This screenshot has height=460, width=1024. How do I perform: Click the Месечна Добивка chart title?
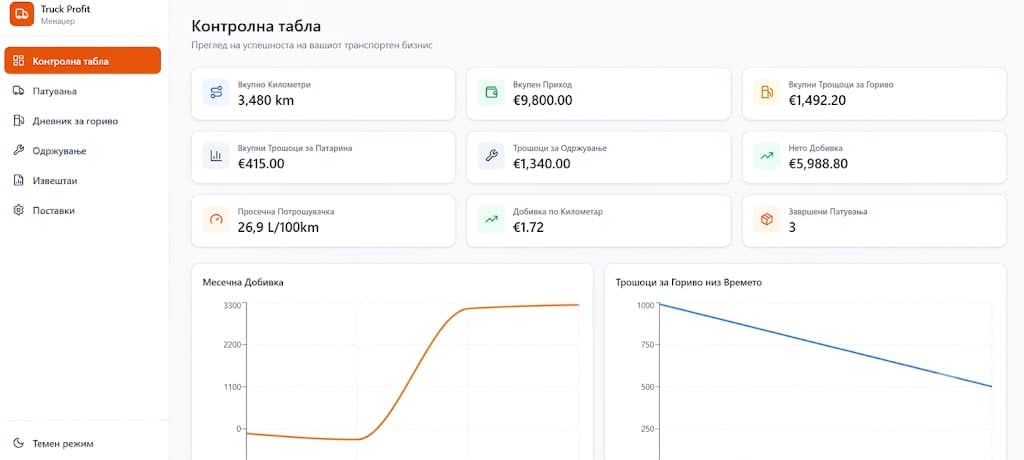click(243, 283)
